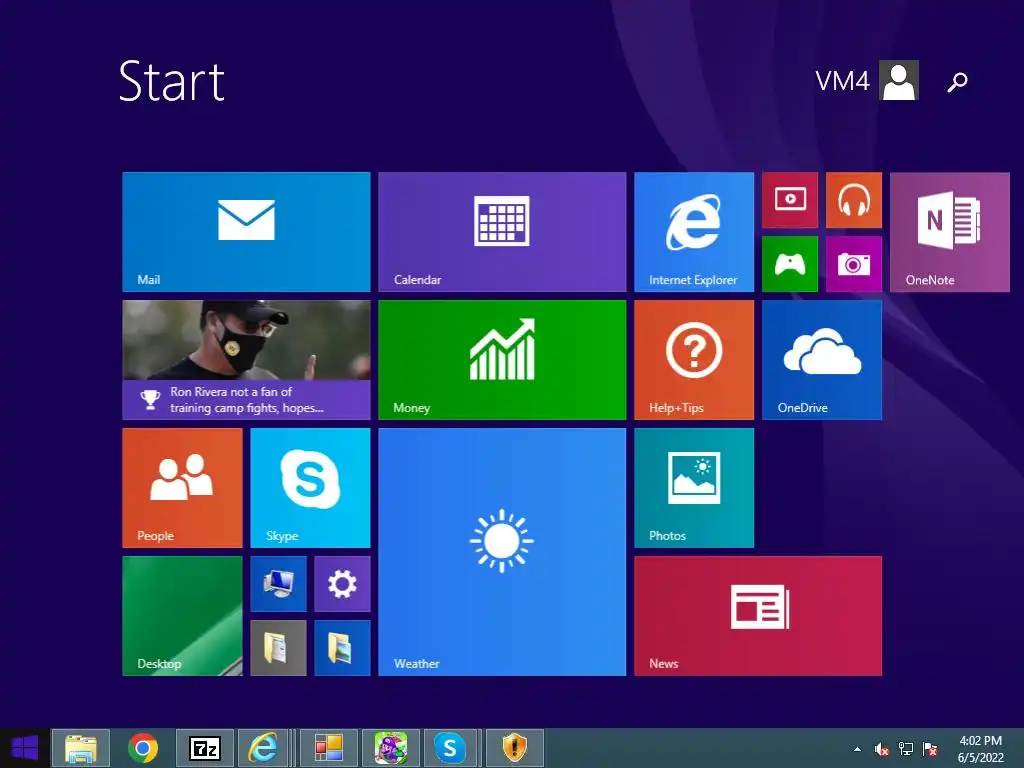The height and width of the screenshot is (768, 1024).
Task: Show hidden system tray icons
Action: pos(857,749)
